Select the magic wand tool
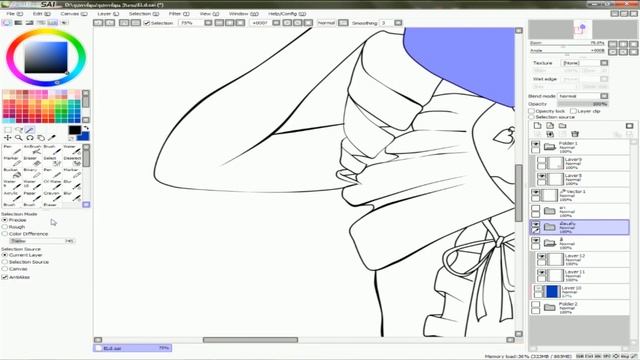The width and height of the screenshot is (640, 360). pos(30,130)
